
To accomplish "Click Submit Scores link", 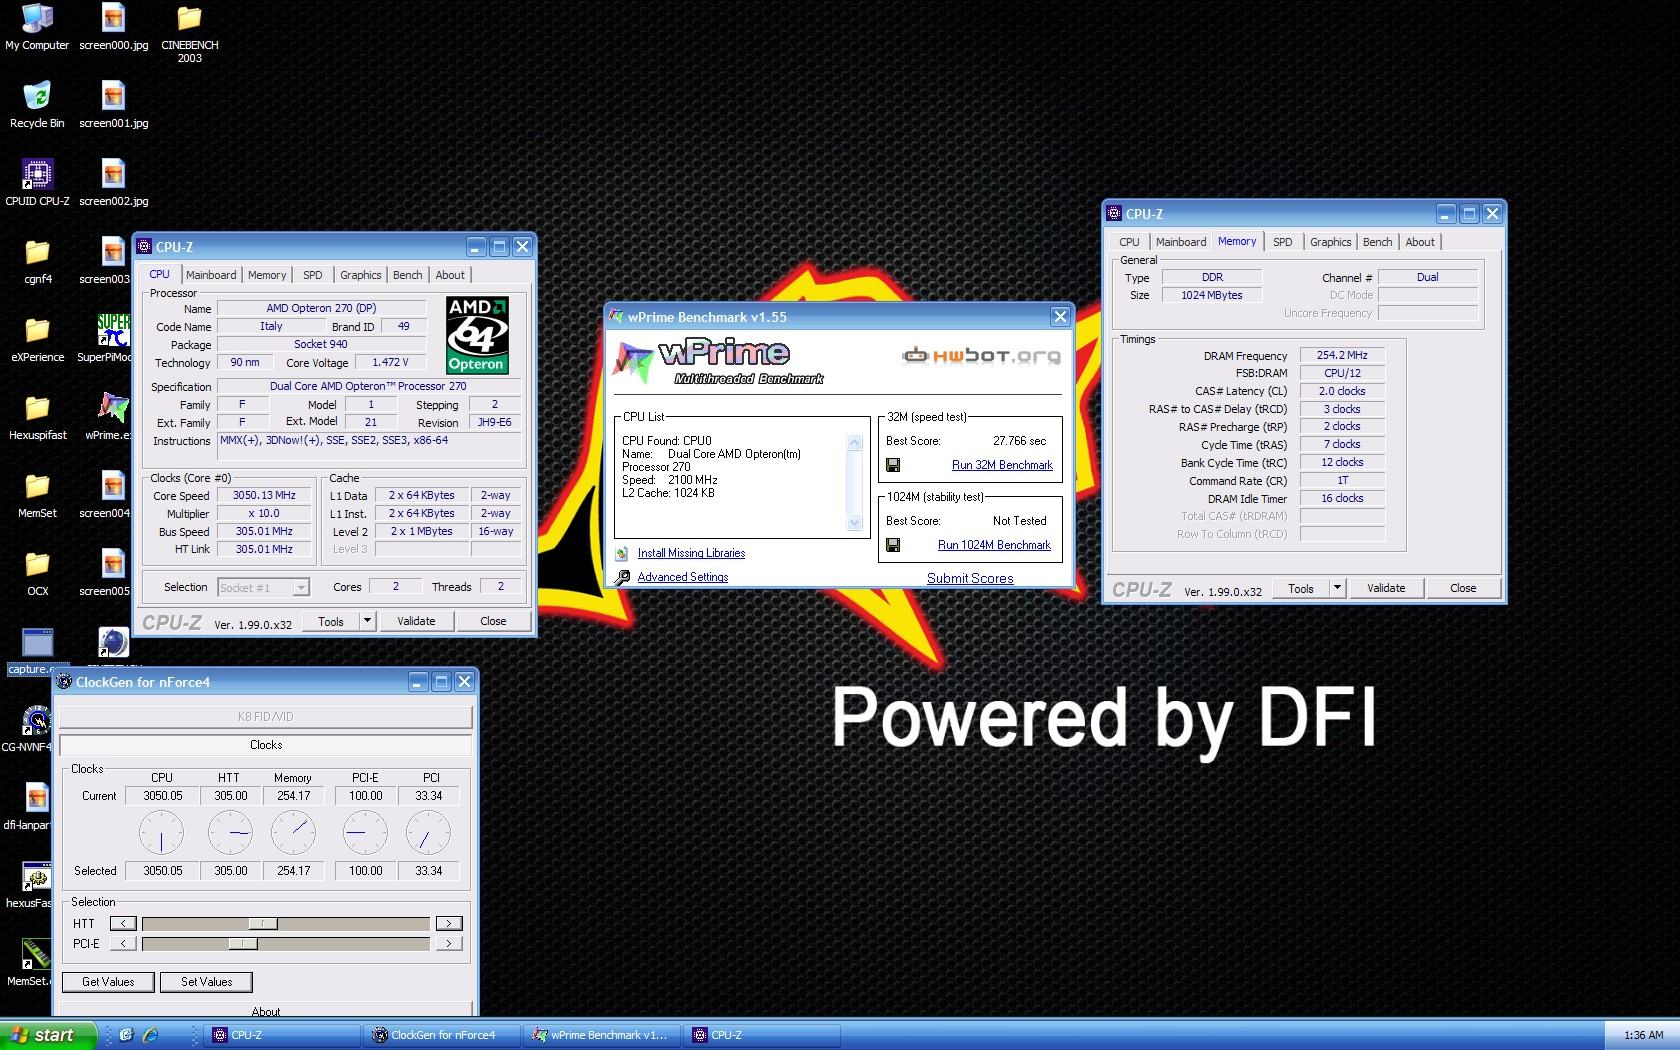I will click(x=970, y=578).
